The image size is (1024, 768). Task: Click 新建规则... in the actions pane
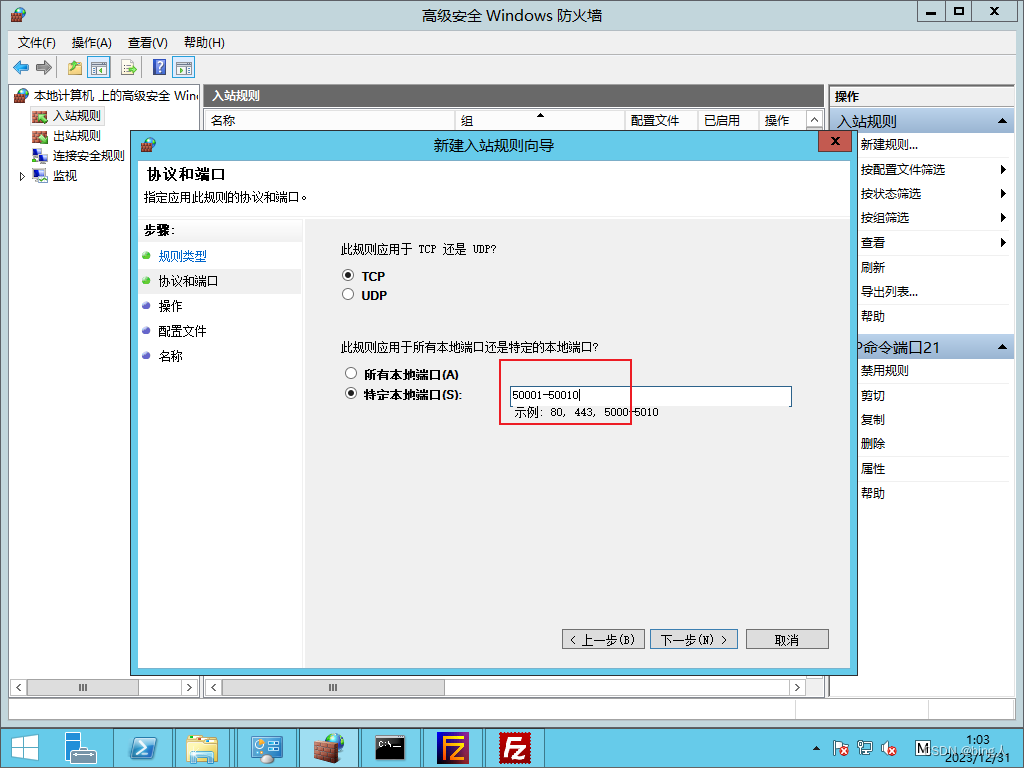click(889, 145)
